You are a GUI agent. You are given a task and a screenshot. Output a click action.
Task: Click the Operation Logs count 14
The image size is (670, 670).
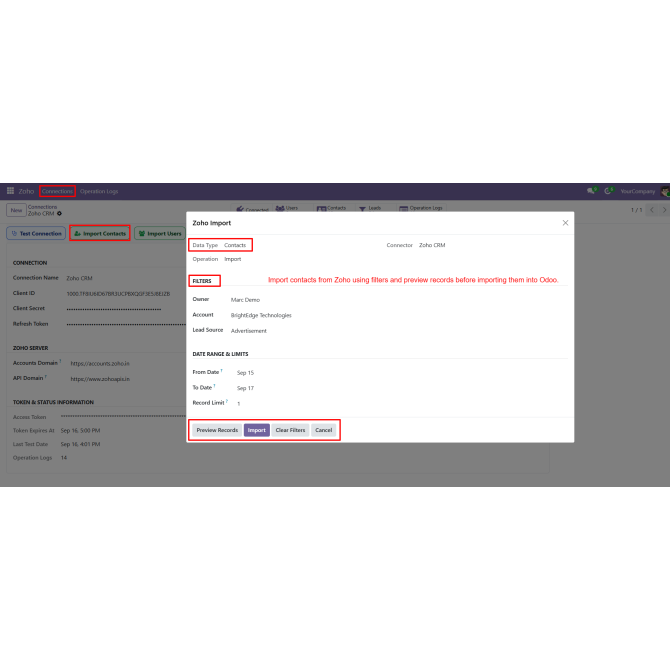64,458
